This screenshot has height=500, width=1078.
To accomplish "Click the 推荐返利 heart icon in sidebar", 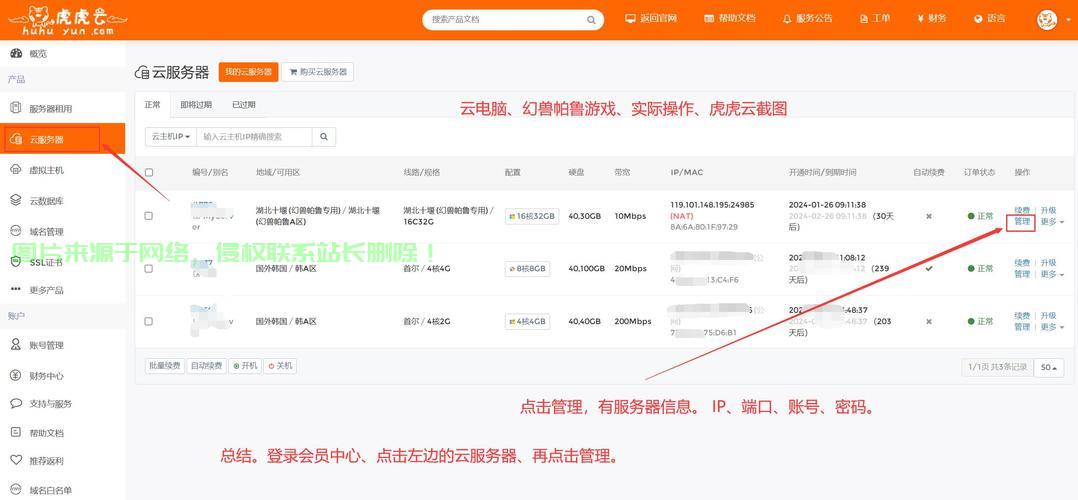I will pyautogui.click(x=16, y=460).
